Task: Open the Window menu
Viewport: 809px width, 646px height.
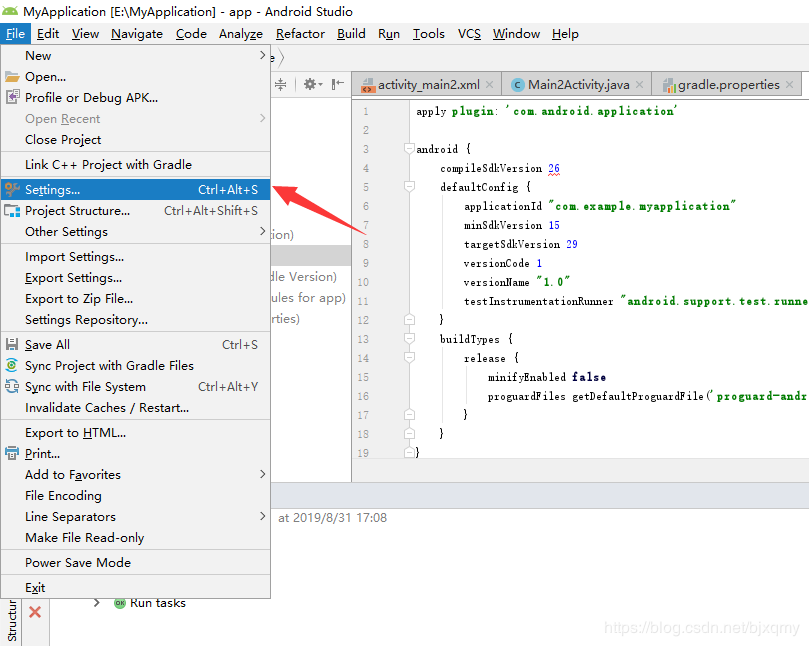Action: (516, 34)
